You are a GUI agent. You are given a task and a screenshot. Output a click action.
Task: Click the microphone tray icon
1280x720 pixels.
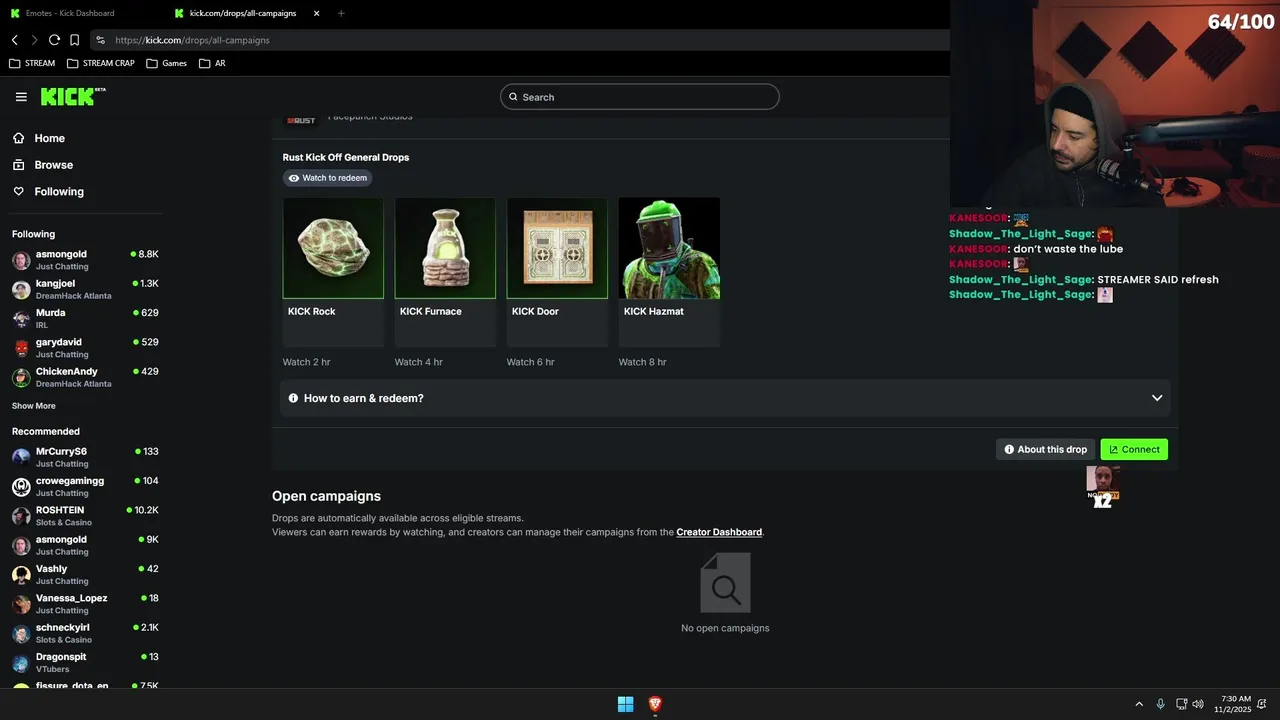point(1160,704)
